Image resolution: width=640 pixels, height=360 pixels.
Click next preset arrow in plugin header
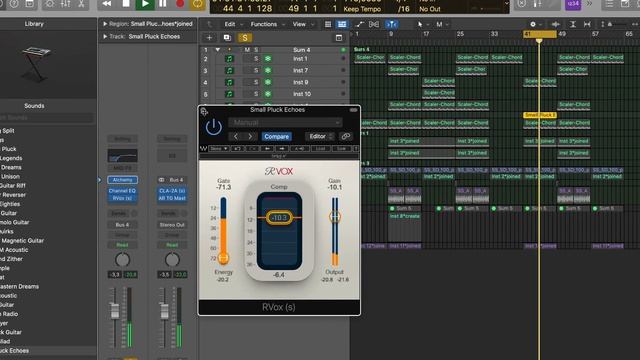(250, 136)
